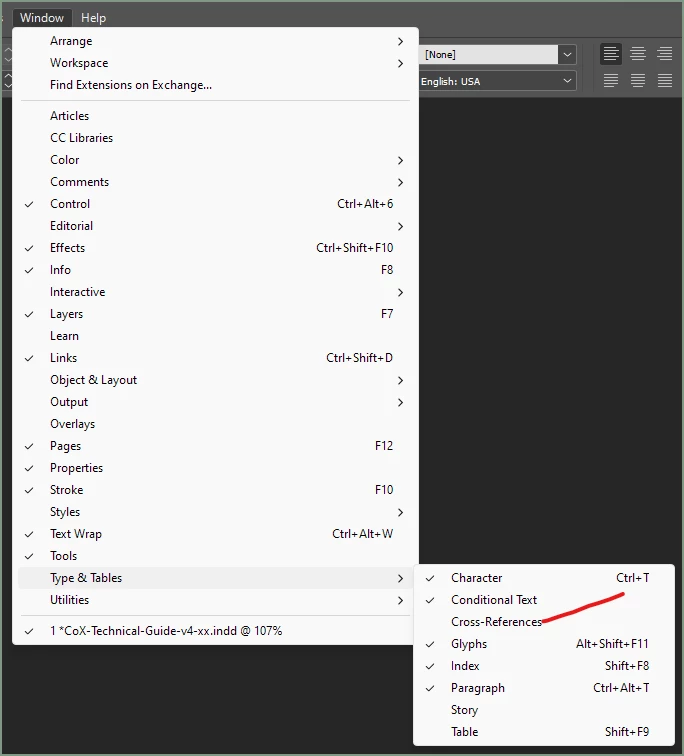Open the [None] style dropdown
Viewport: 684px width, 756px height.
point(567,54)
